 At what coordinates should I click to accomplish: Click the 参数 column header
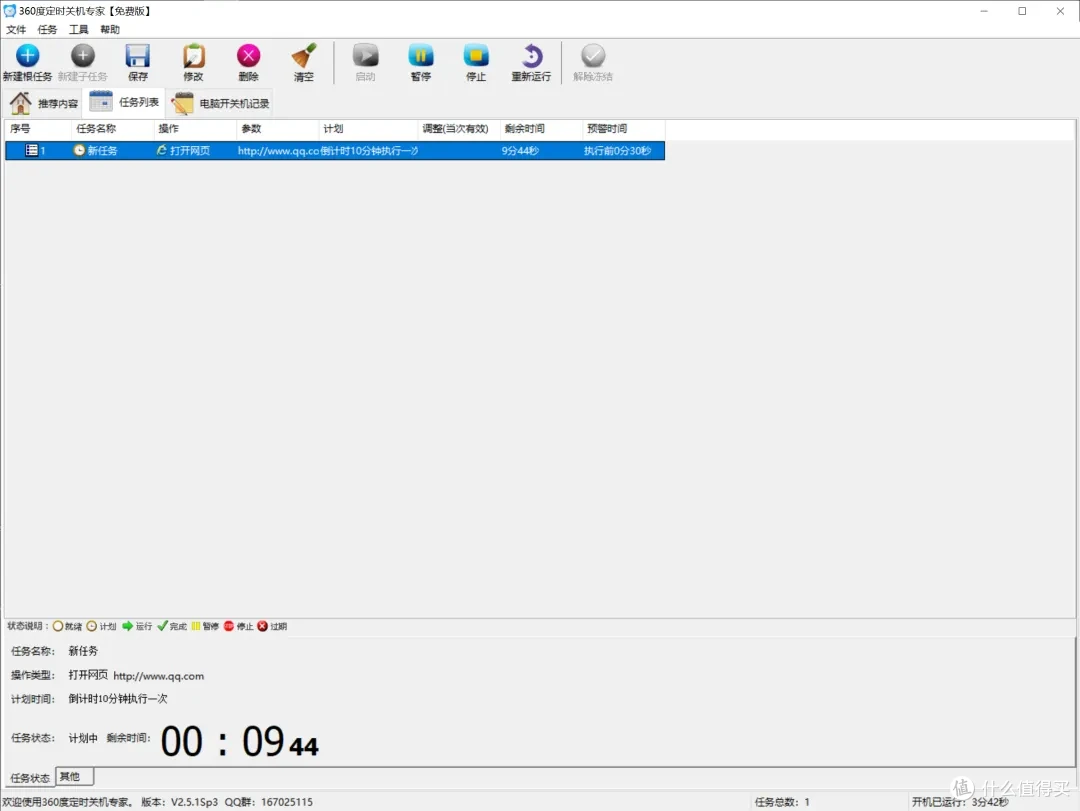(278, 129)
